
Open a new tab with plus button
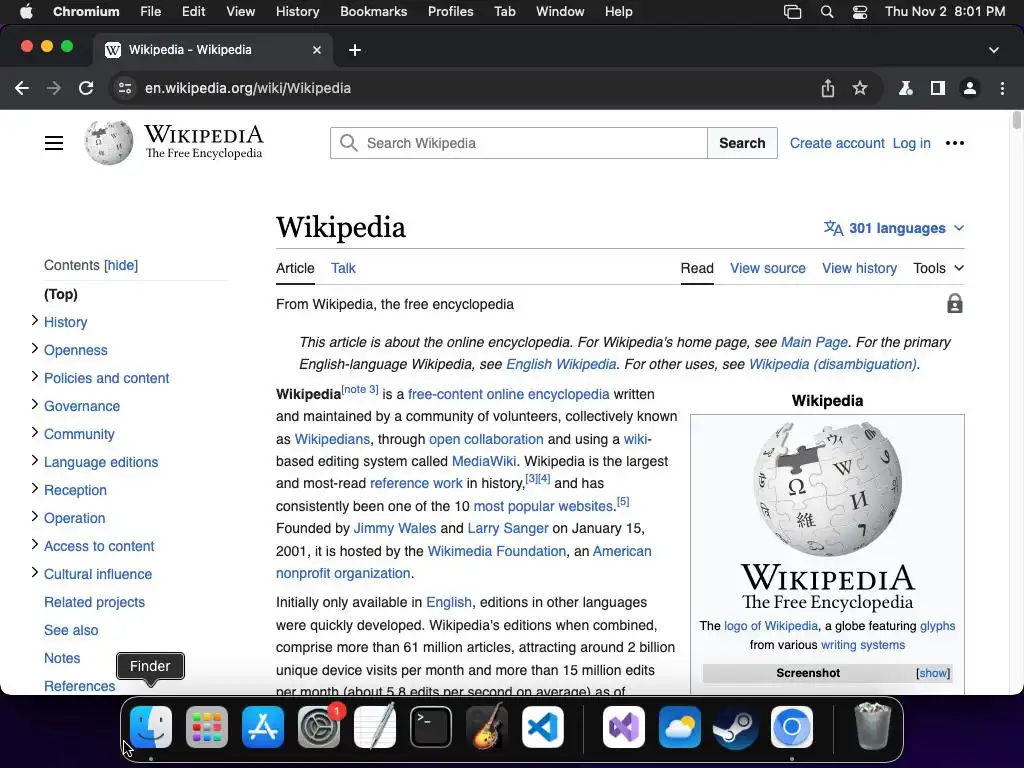click(x=355, y=50)
